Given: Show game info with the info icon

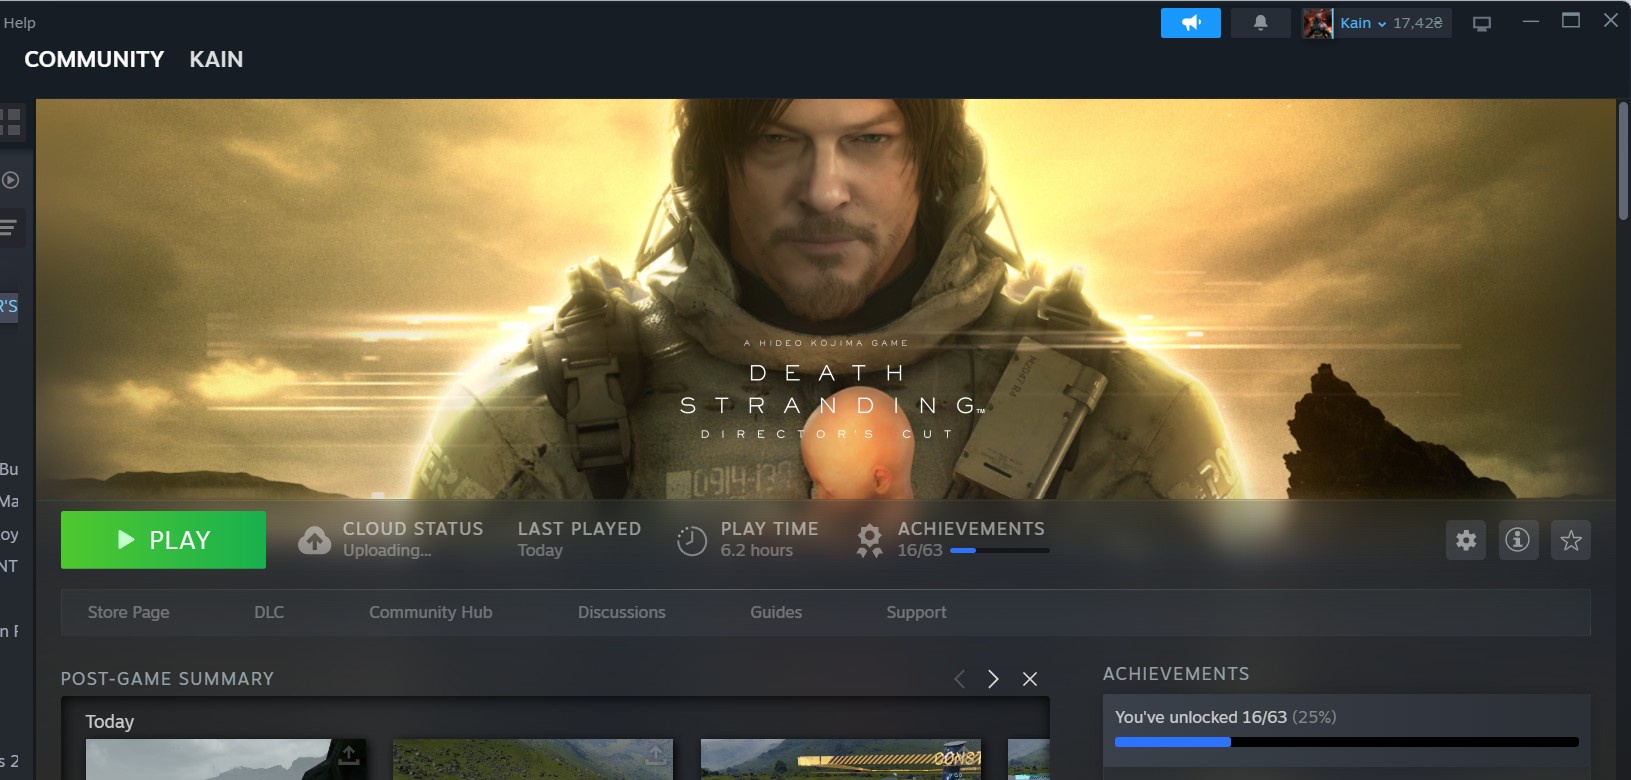Looking at the screenshot, I should [x=1518, y=540].
